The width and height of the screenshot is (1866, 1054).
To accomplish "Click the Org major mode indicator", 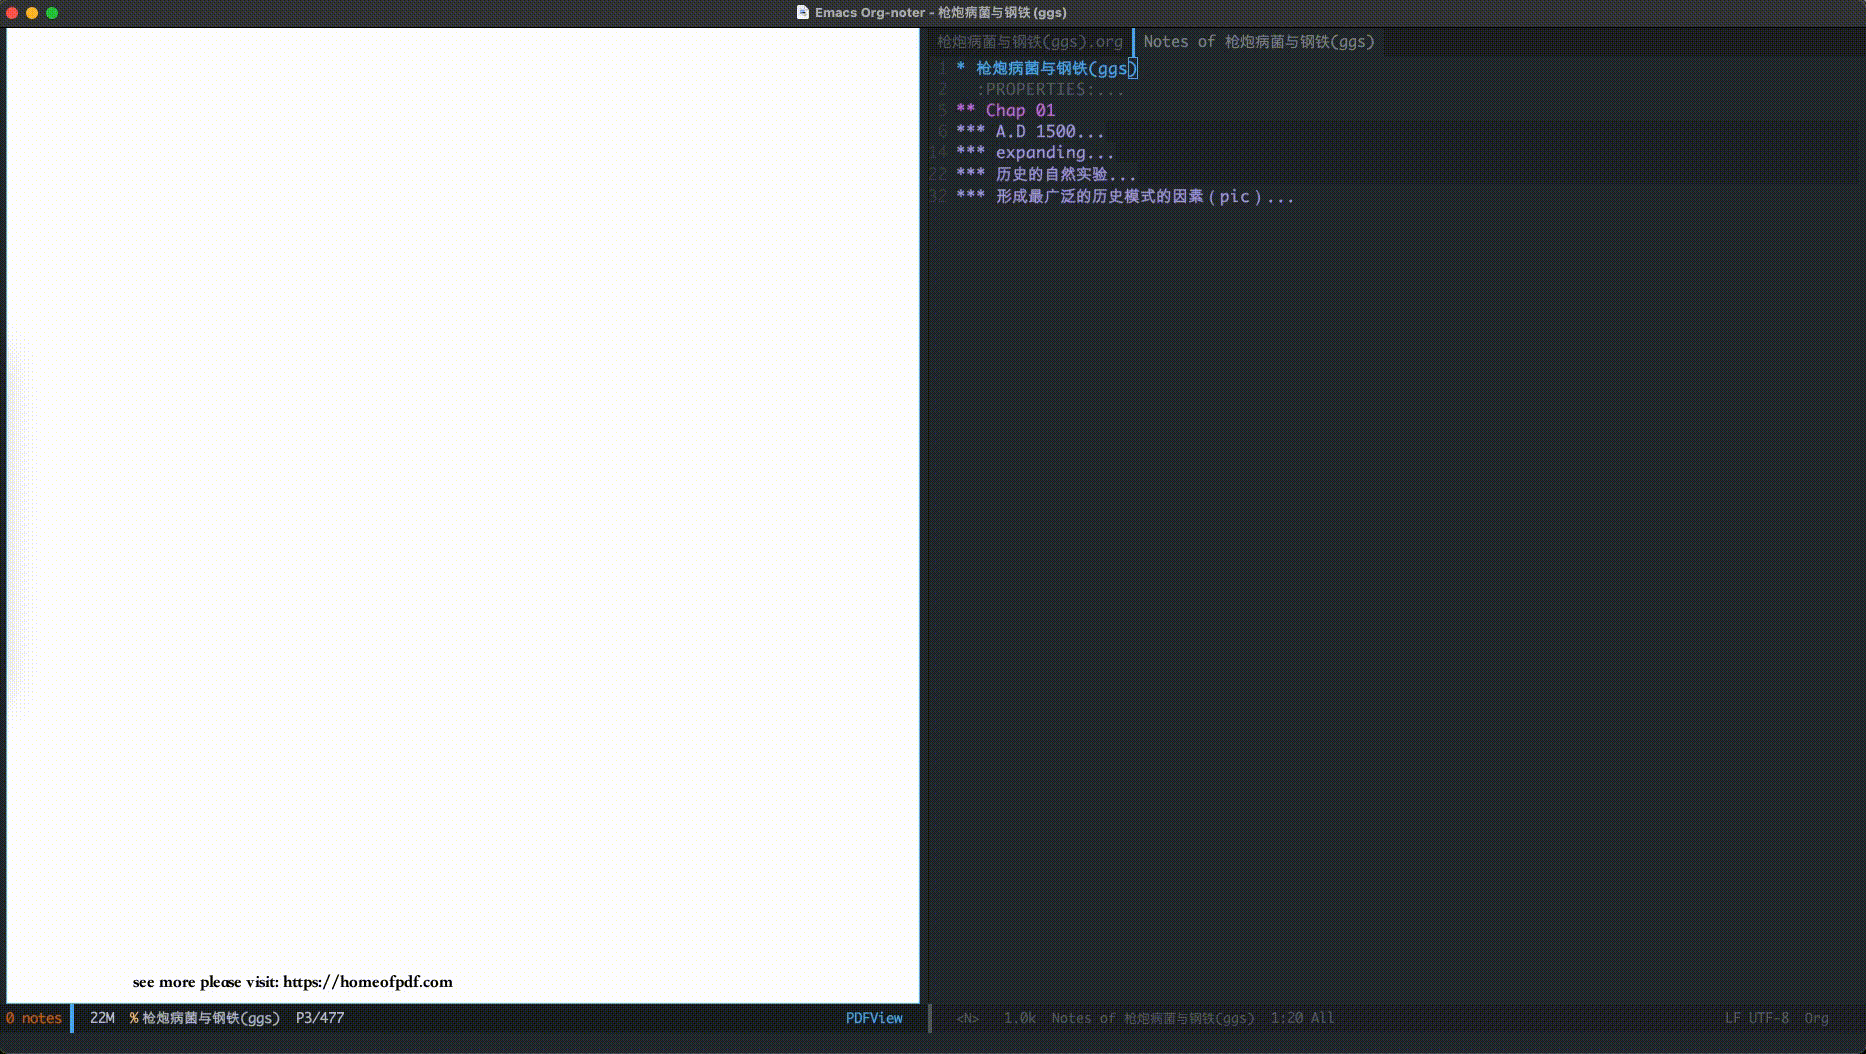I will pyautogui.click(x=1815, y=1018).
